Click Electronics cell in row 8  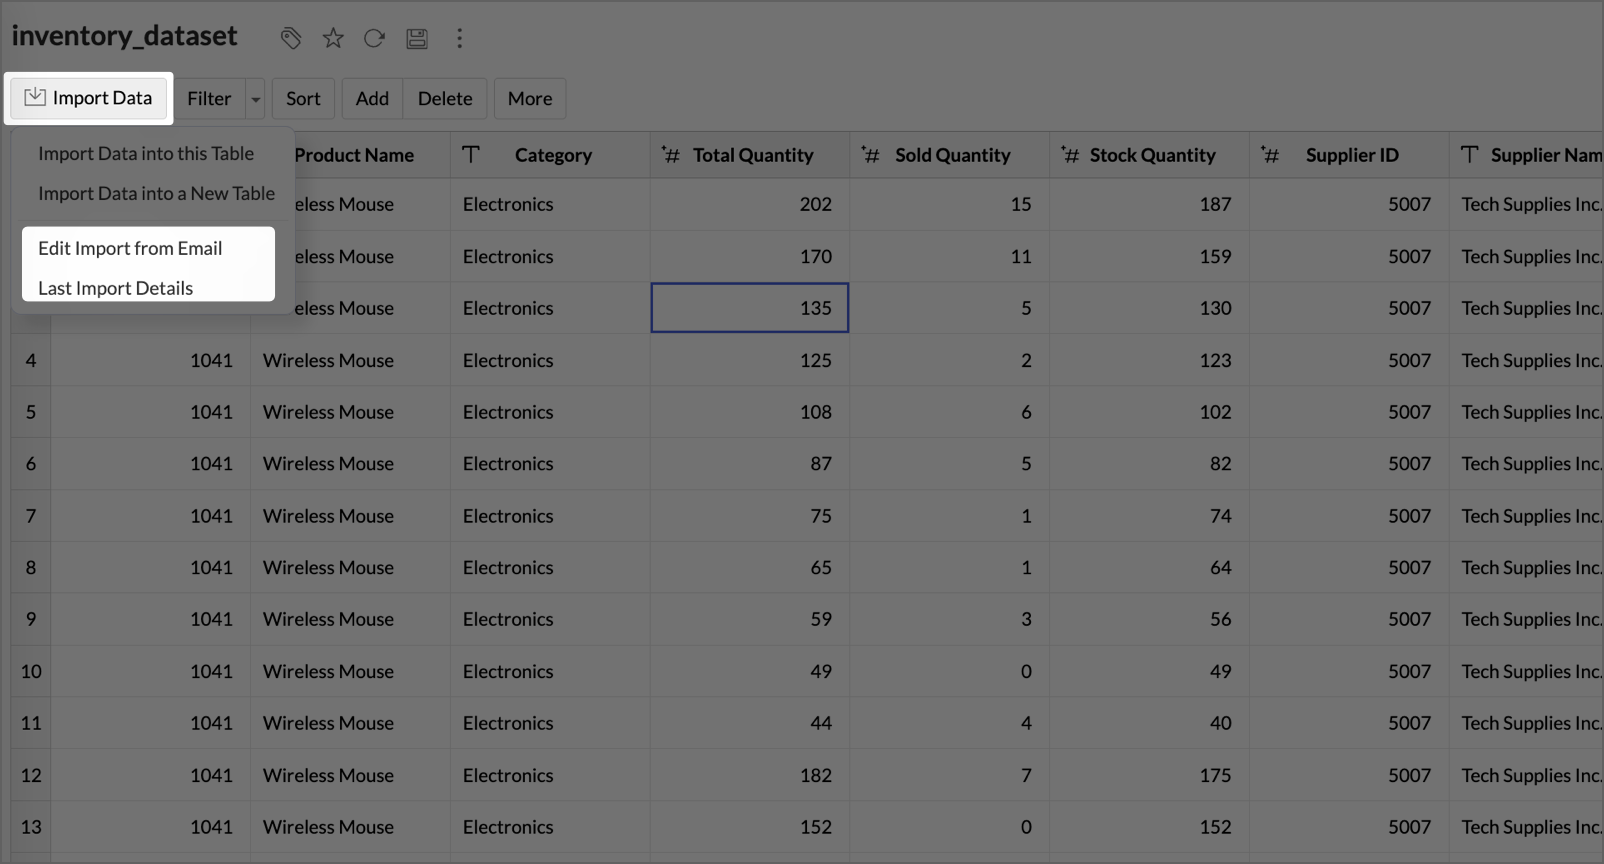tap(550, 567)
